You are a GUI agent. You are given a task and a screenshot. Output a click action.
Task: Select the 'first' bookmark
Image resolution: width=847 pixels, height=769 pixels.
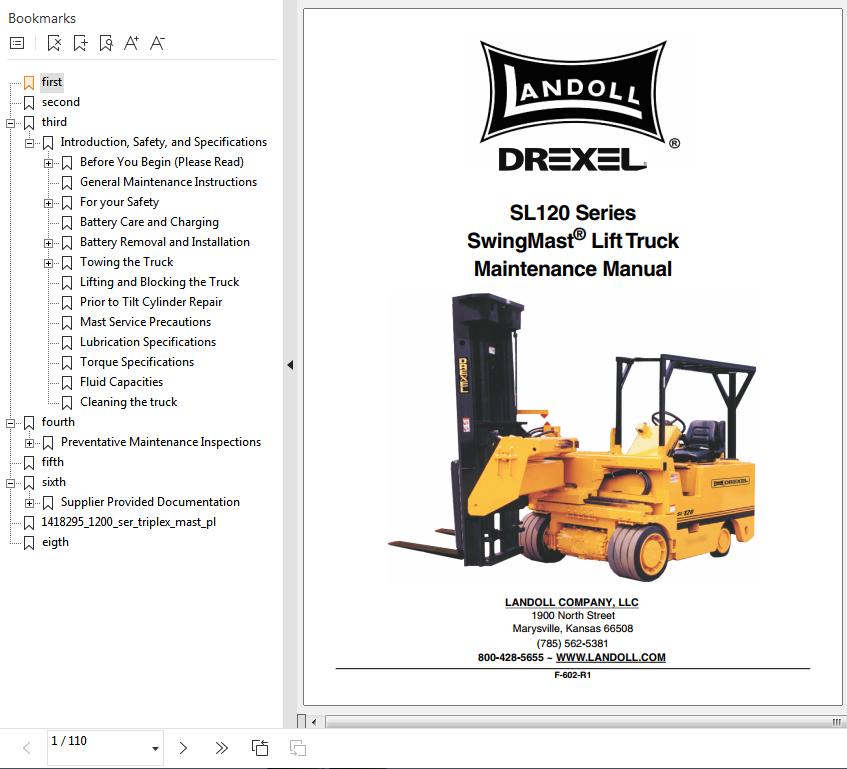tap(52, 82)
